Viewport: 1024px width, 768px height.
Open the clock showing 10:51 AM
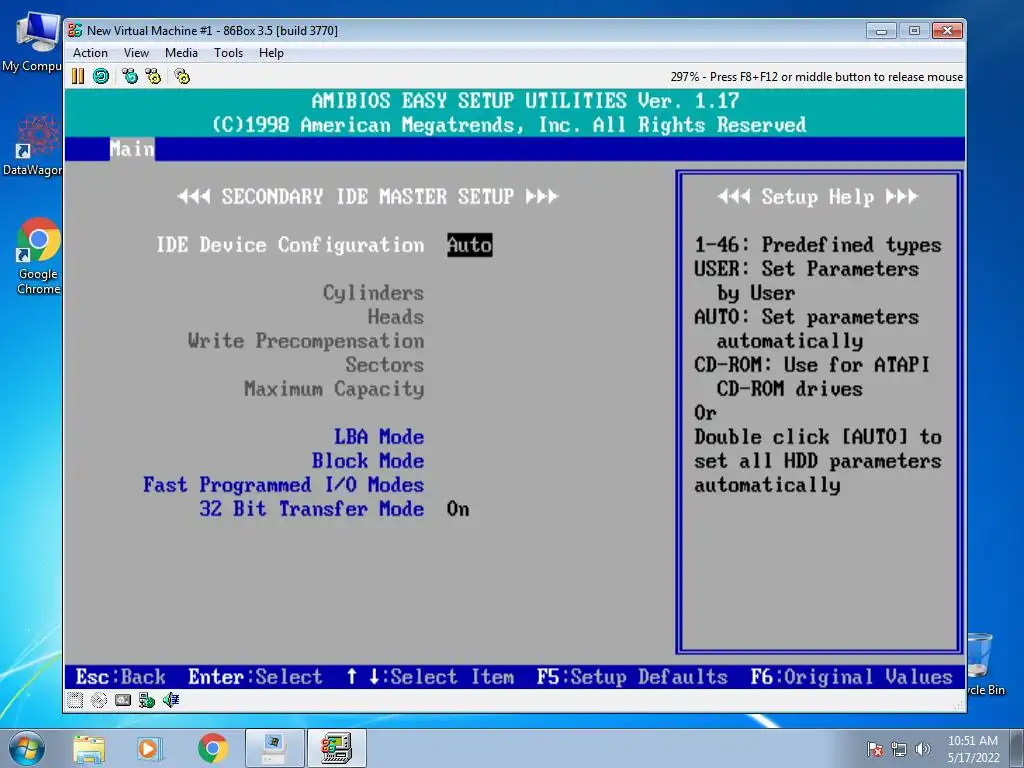[973, 749]
